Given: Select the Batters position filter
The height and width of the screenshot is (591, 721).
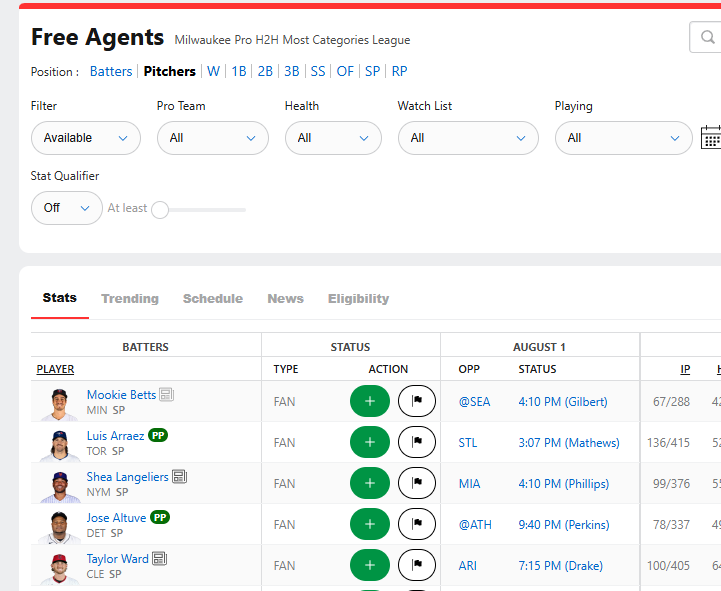Looking at the screenshot, I should 111,71.
